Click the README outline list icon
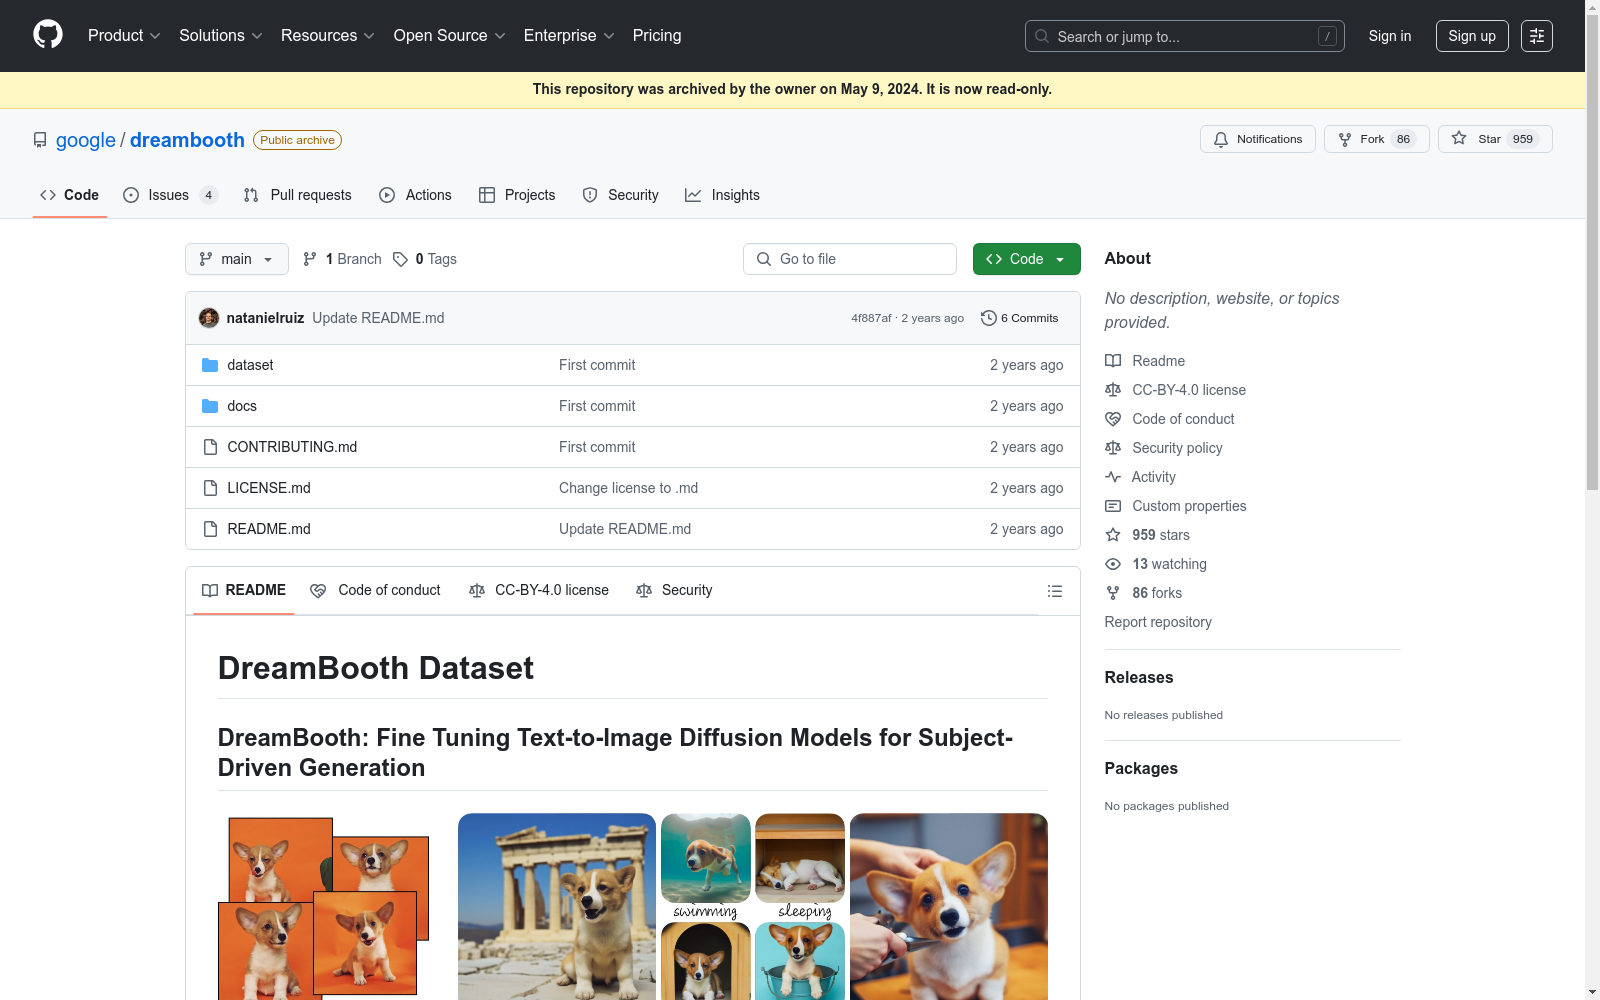The height and width of the screenshot is (1000, 1600). click(1054, 591)
